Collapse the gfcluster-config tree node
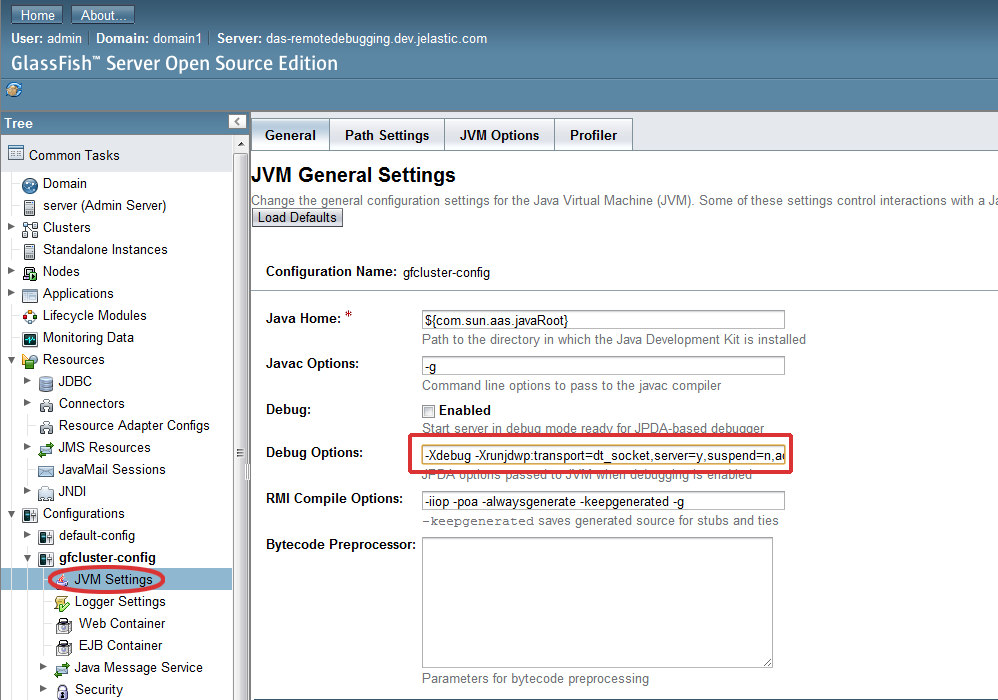 27,558
